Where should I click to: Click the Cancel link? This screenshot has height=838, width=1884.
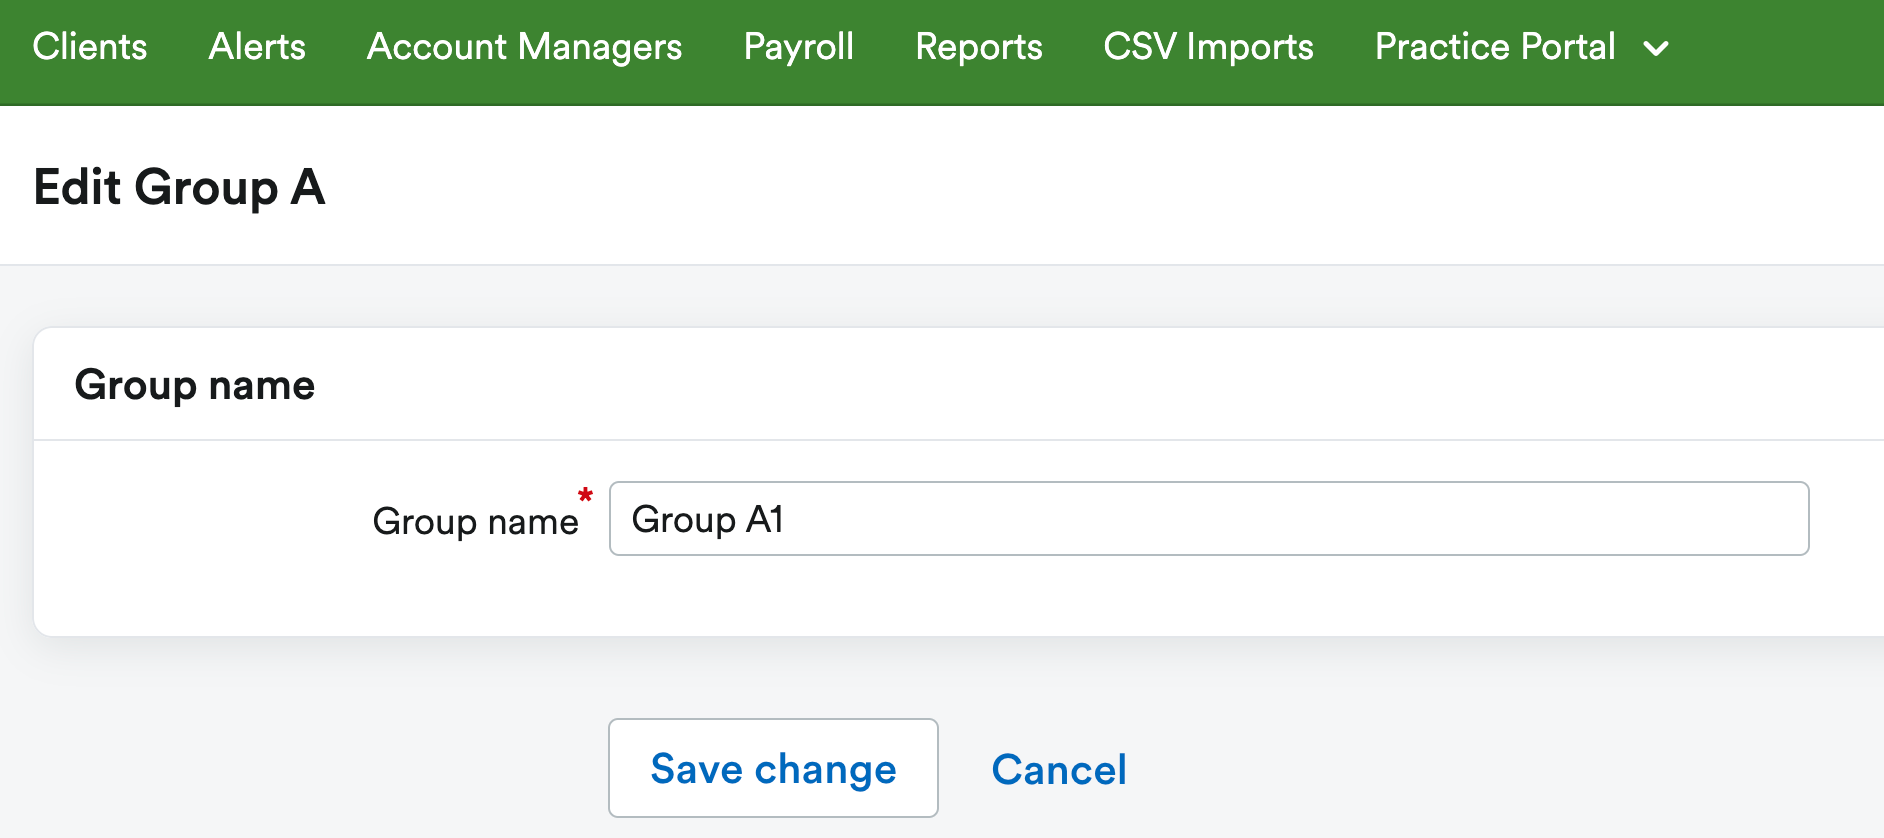[1058, 769]
